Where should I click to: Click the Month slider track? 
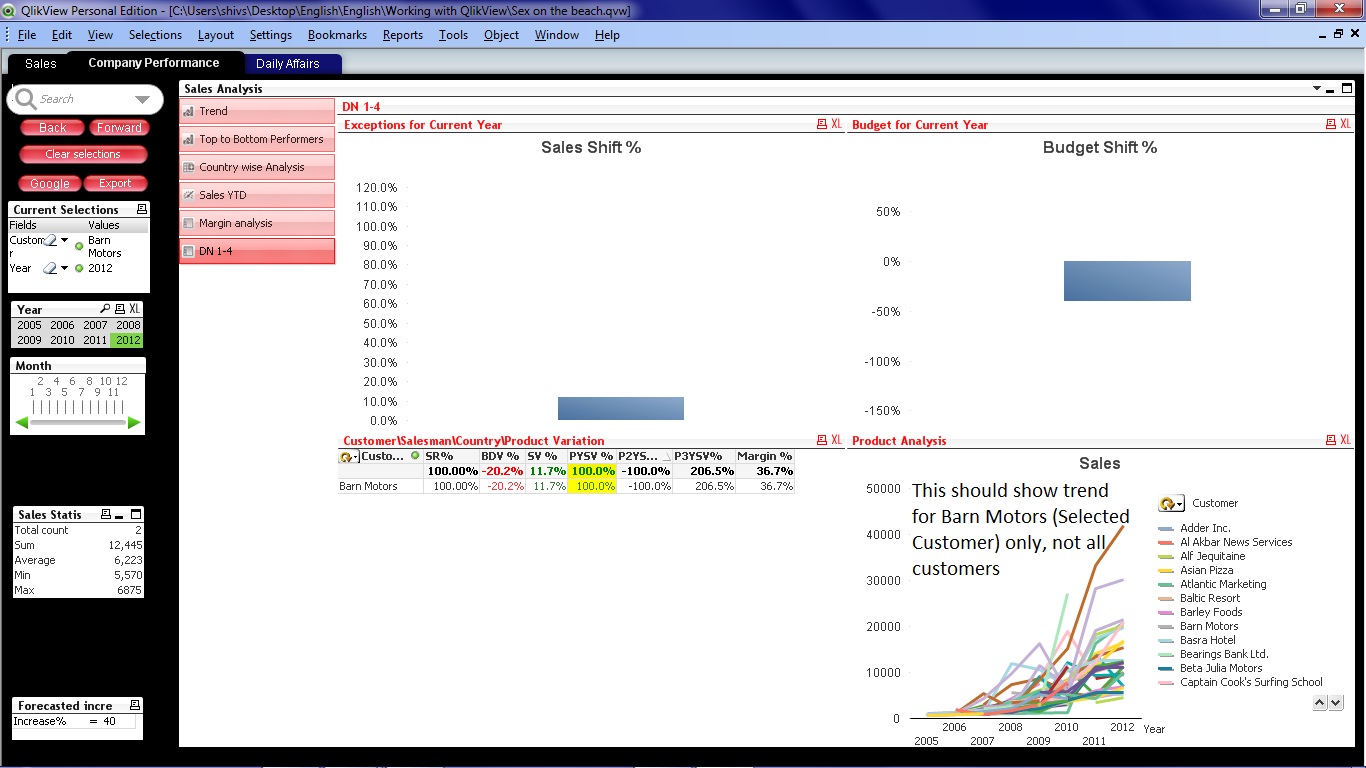pyautogui.click(x=78, y=423)
